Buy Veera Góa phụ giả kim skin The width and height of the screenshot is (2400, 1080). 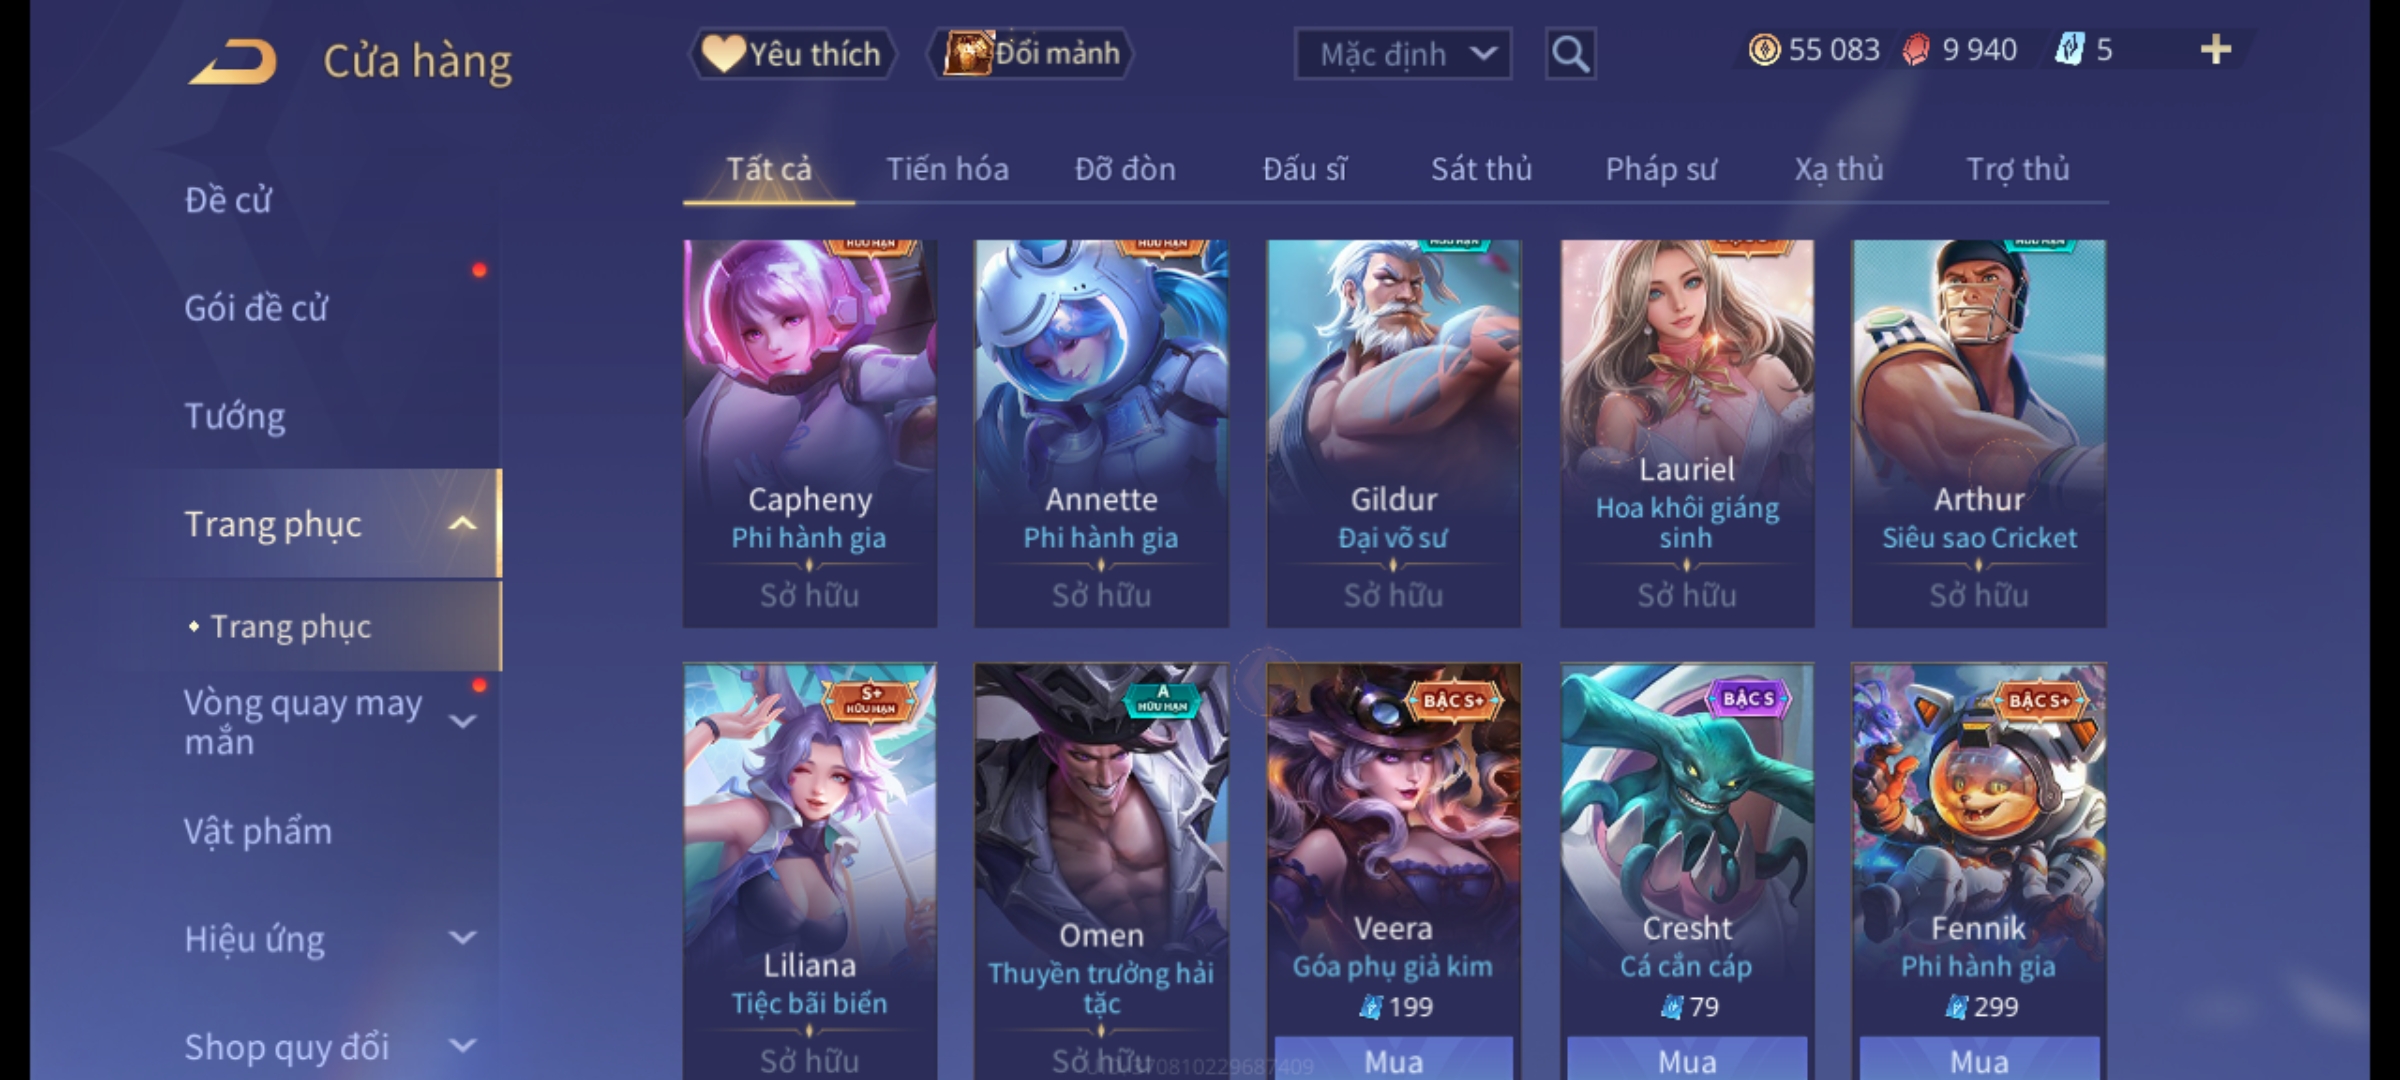click(1393, 1059)
